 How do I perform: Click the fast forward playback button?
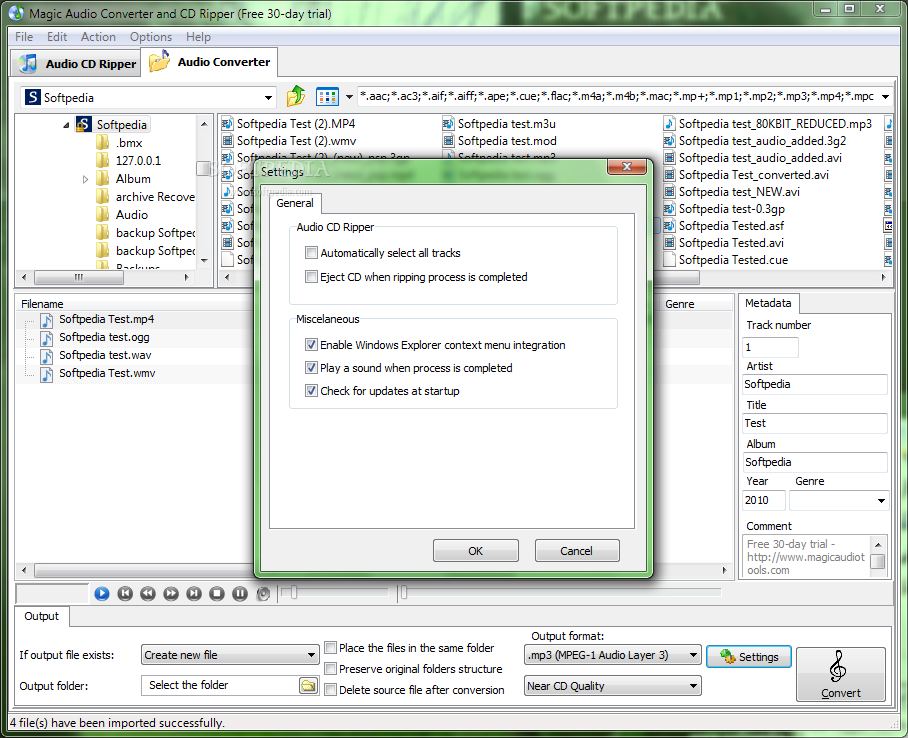[171, 594]
